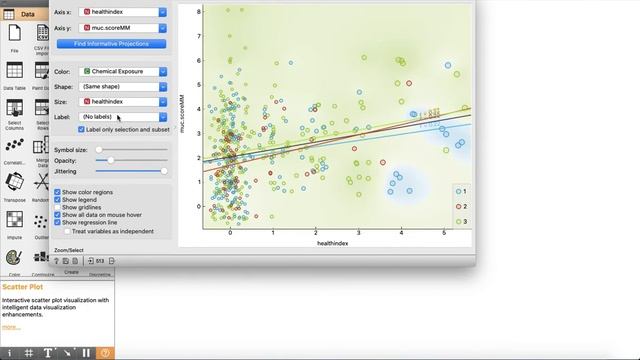640x360 pixels.
Task: Toggle 'Show all data on mouse hover'
Action: (x=57, y=215)
